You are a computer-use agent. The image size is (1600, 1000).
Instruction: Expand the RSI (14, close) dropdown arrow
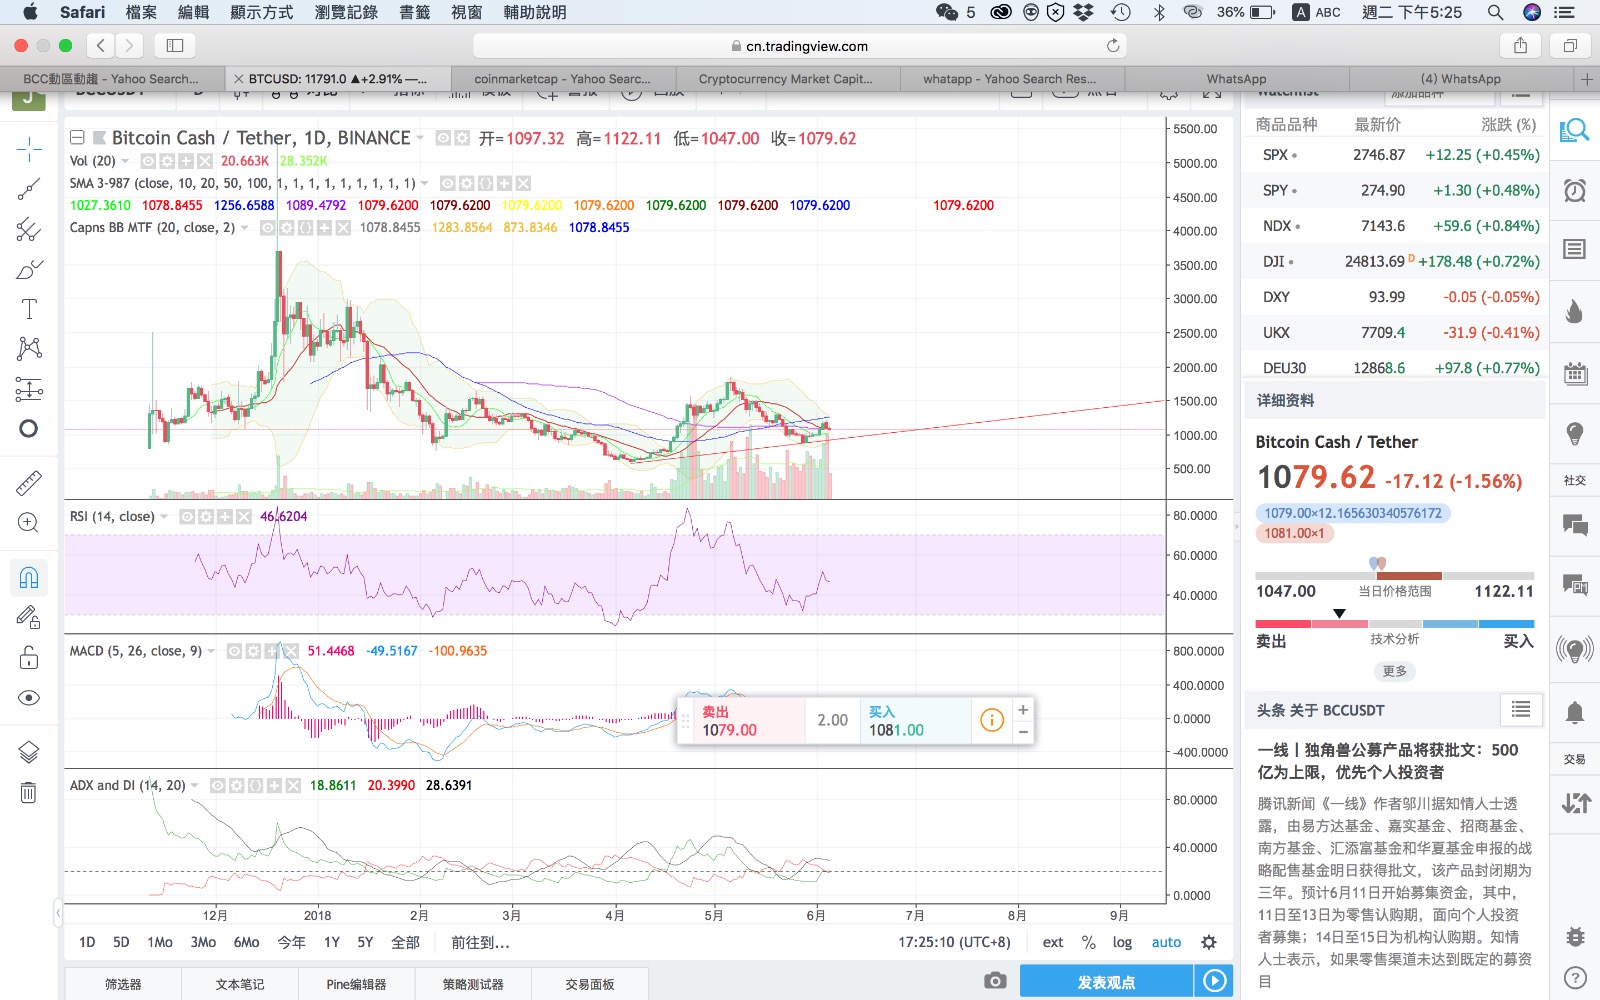(164, 517)
